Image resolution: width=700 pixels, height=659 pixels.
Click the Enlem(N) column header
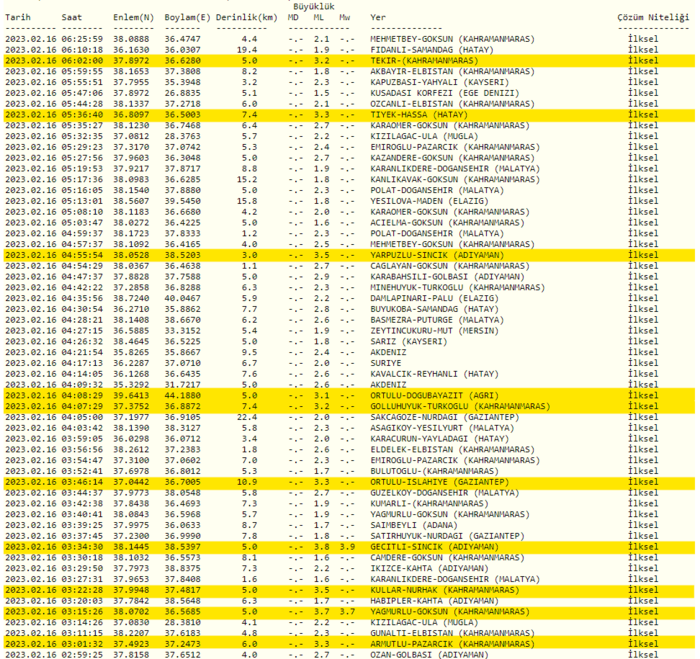pyautogui.click(x=133, y=17)
